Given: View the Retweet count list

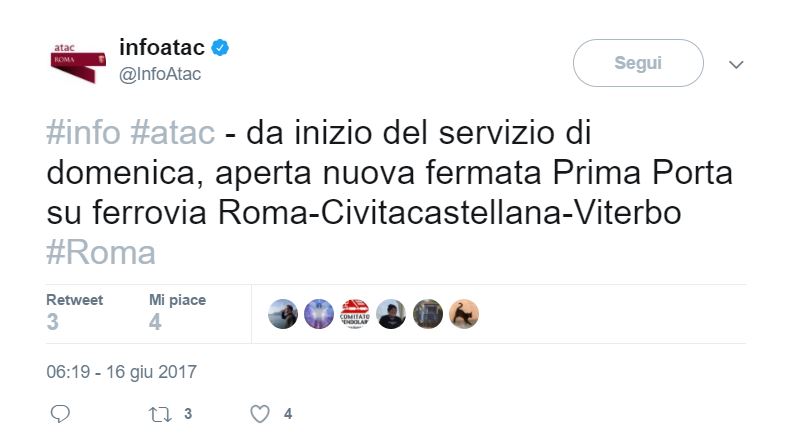Looking at the screenshot, I should coord(74,312).
